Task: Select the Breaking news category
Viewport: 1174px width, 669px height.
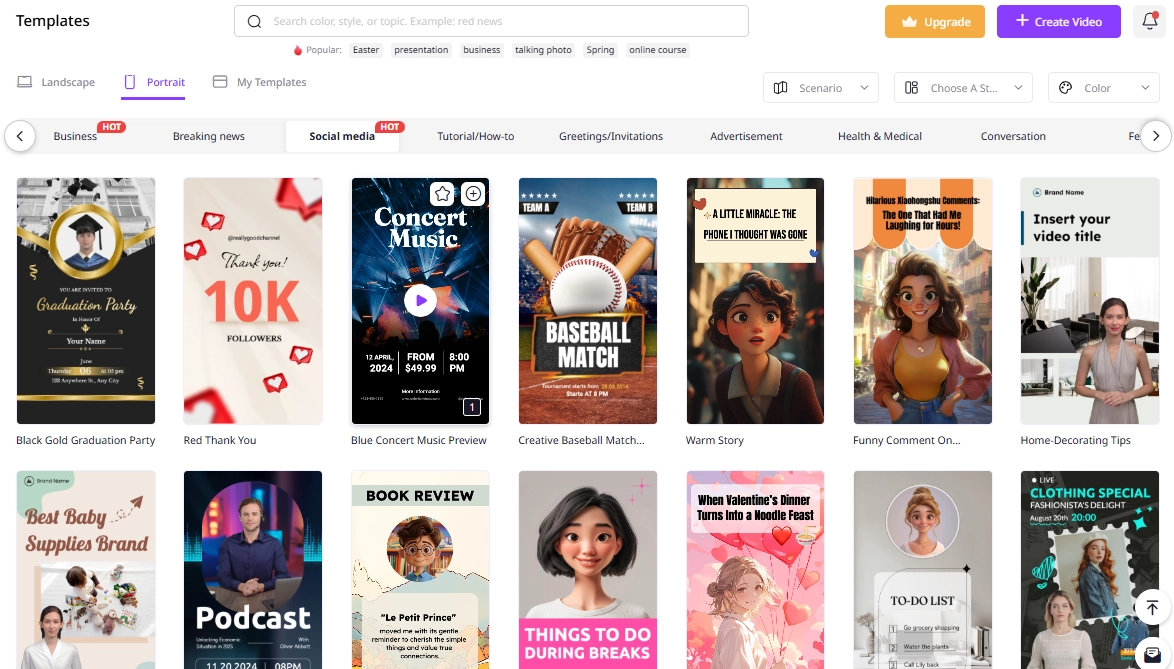Action: tap(209, 136)
